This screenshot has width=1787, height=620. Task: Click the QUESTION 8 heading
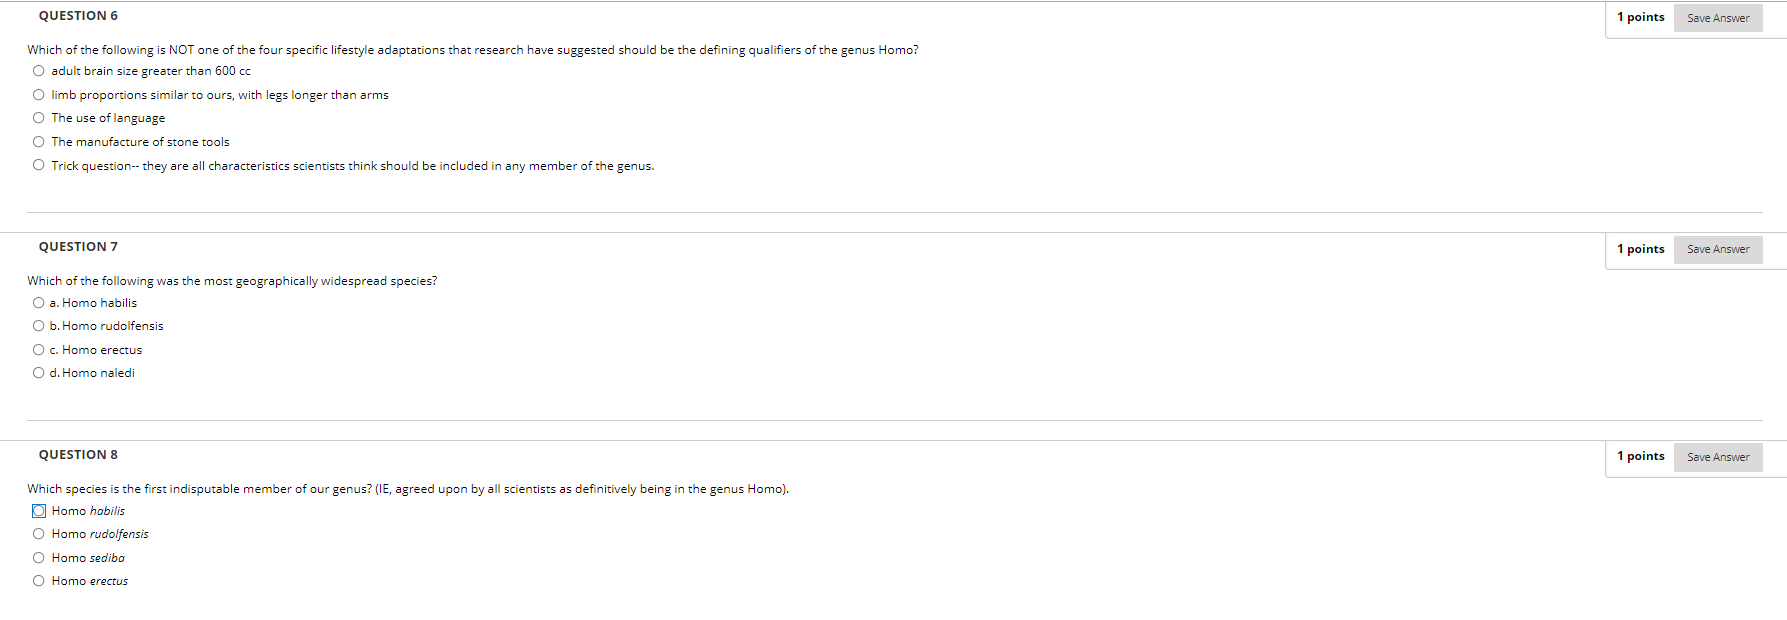tap(78, 455)
